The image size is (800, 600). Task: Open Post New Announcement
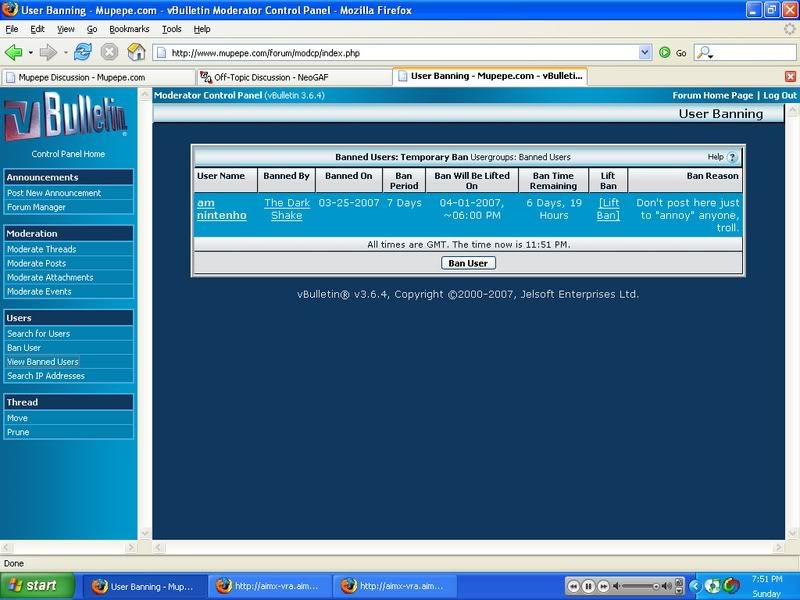pos(54,193)
